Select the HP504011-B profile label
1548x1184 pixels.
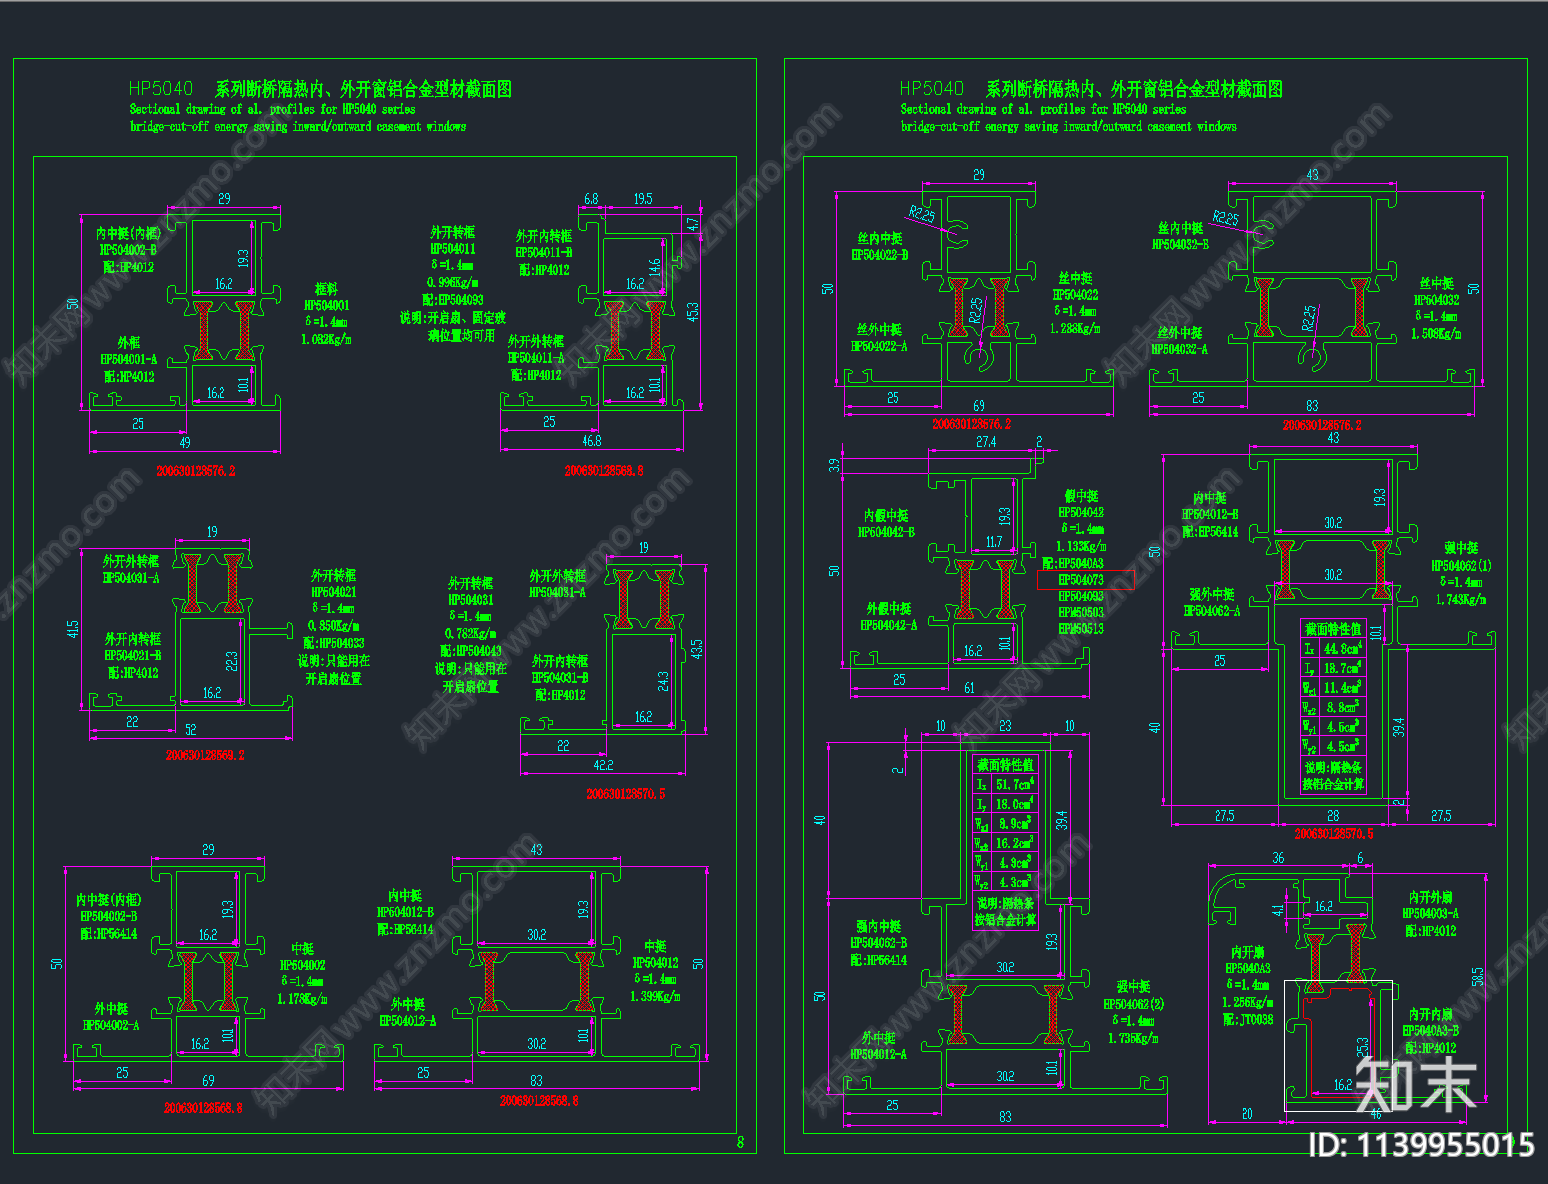click(x=544, y=253)
